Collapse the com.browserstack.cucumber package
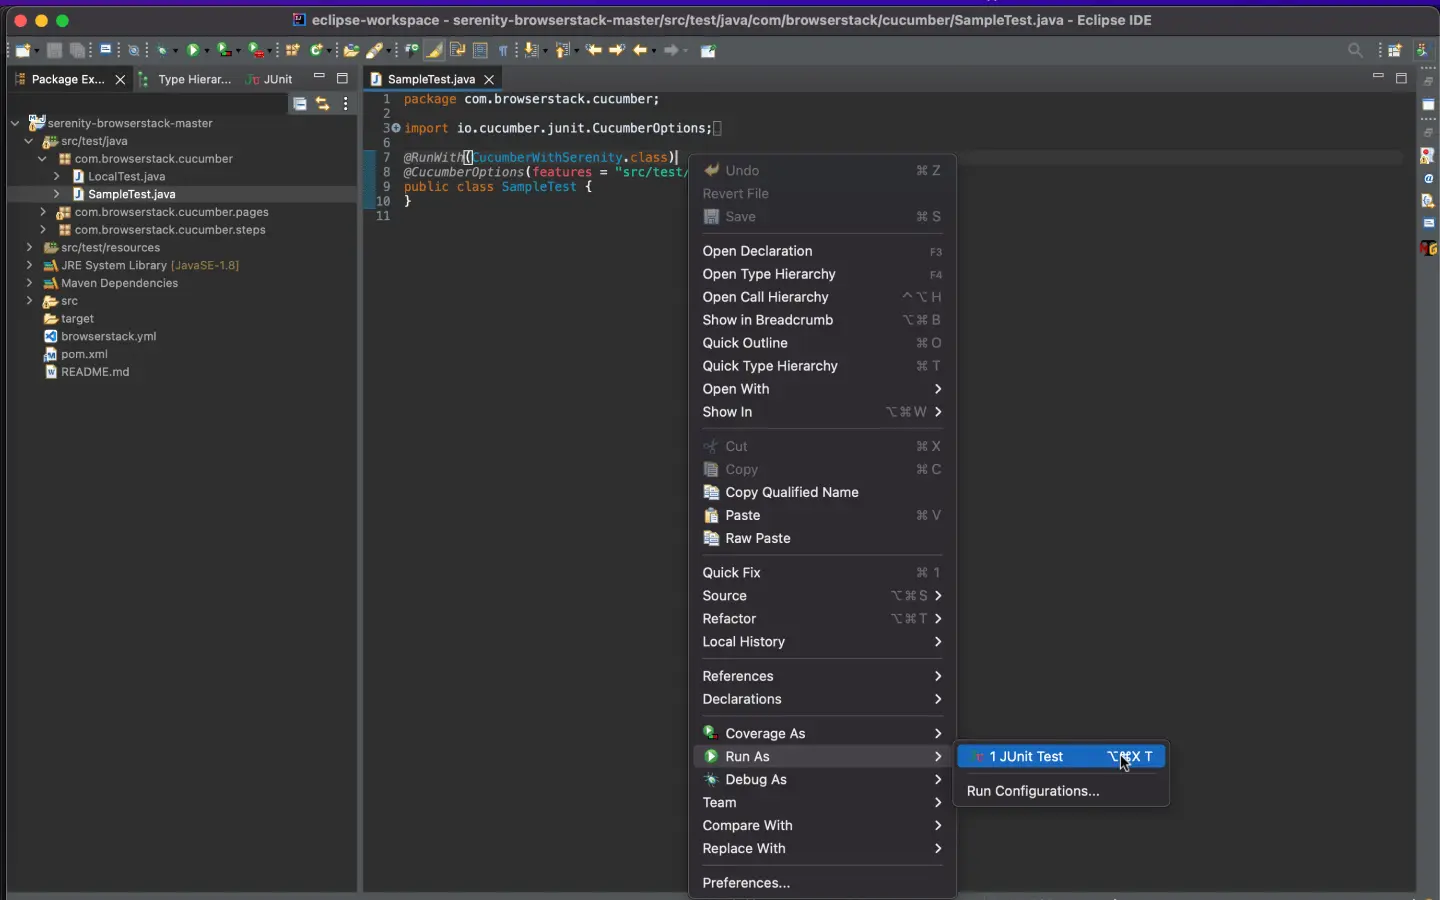This screenshot has height=900, width=1440. (x=42, y=159)
